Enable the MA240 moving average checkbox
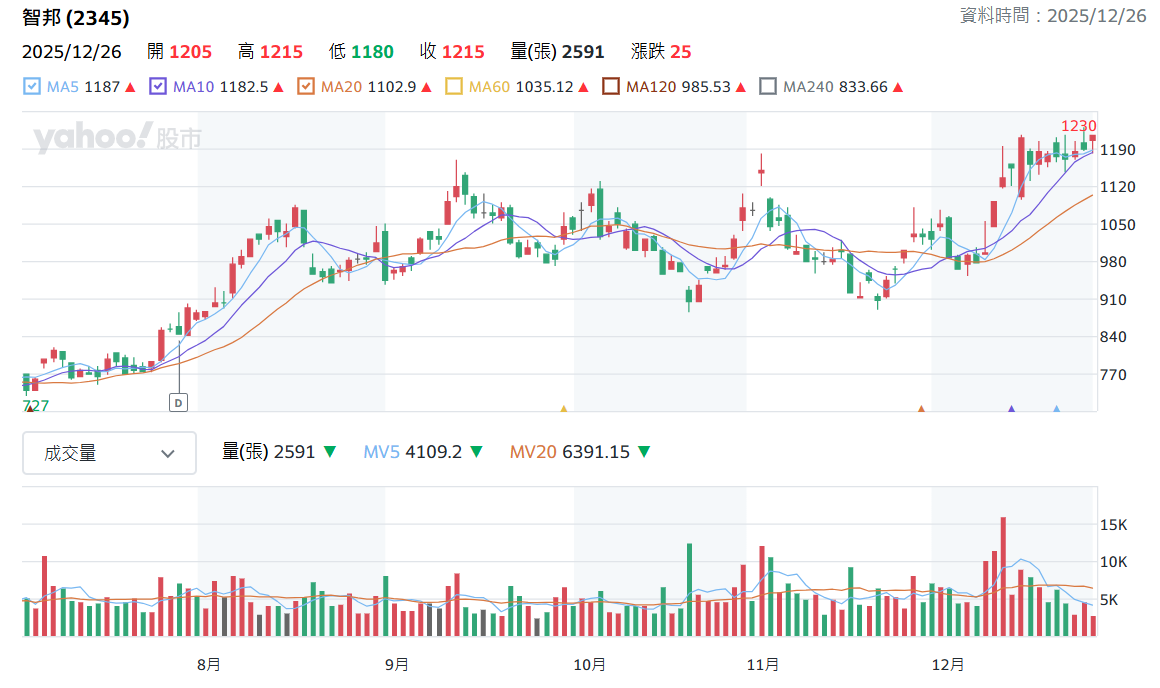Screen dimensions: 1160x688 pyautogui.click(x=768, y=87)
